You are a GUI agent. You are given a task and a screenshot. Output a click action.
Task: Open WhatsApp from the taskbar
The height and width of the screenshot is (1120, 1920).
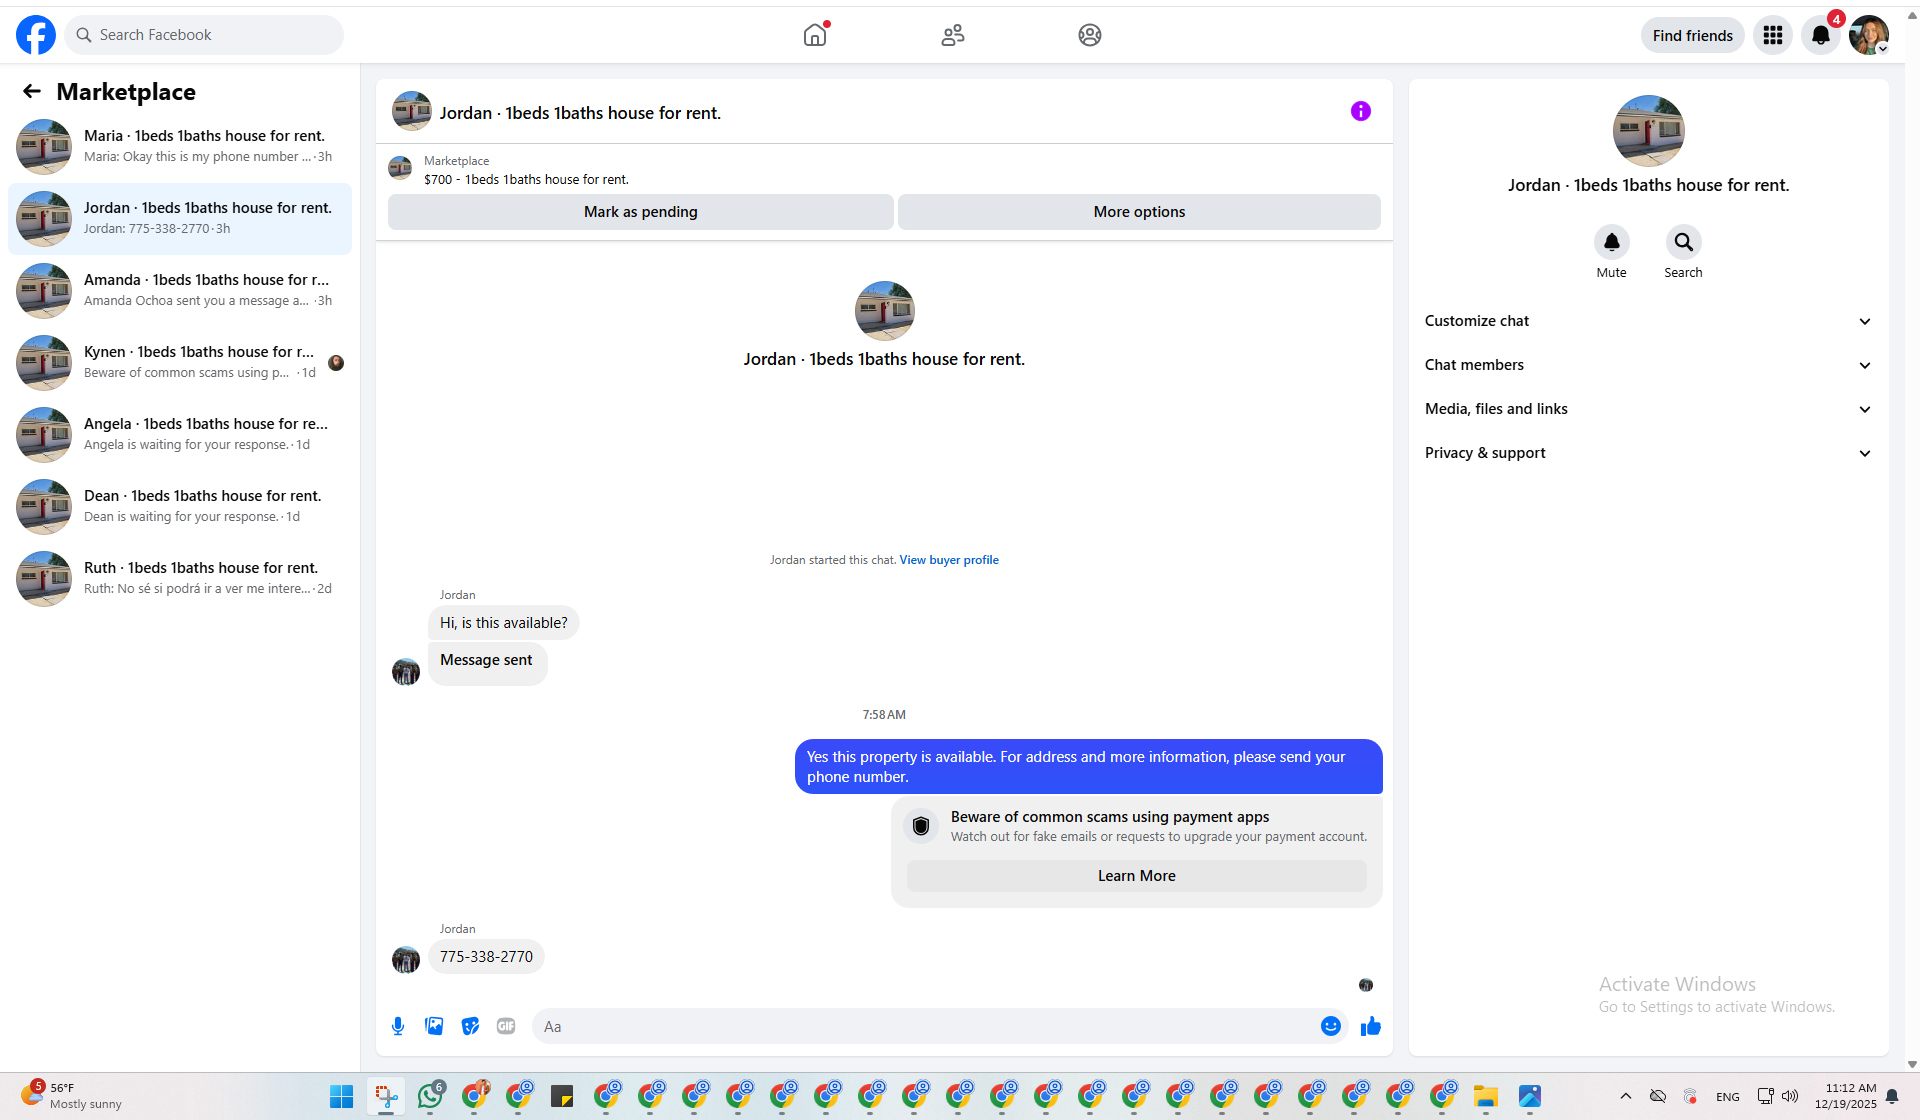[x=430, y=1096]
